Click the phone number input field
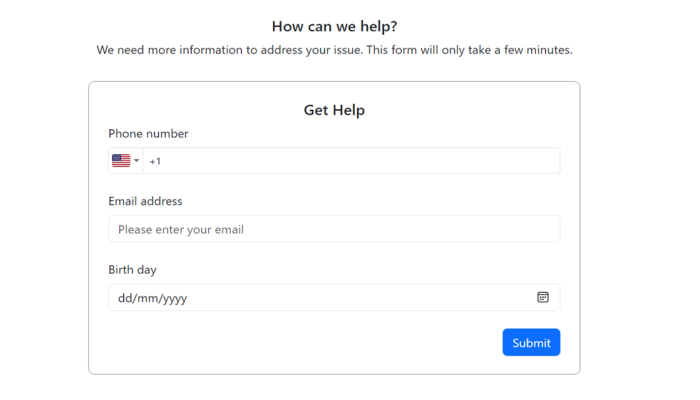This screenshot has height=400, width=700. point(351,161)
